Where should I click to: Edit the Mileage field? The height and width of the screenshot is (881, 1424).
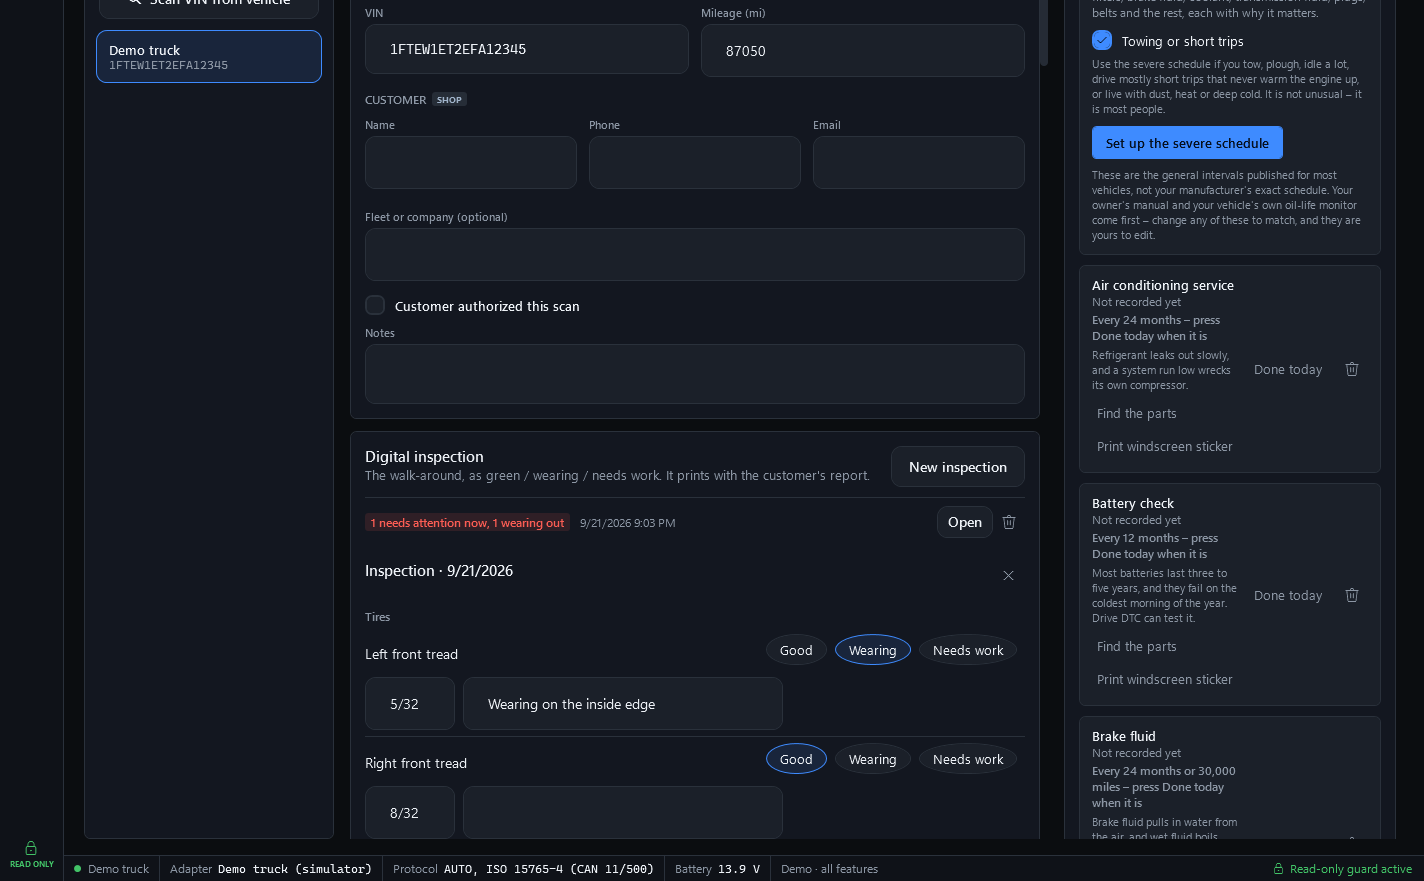[x=863, y=50]
